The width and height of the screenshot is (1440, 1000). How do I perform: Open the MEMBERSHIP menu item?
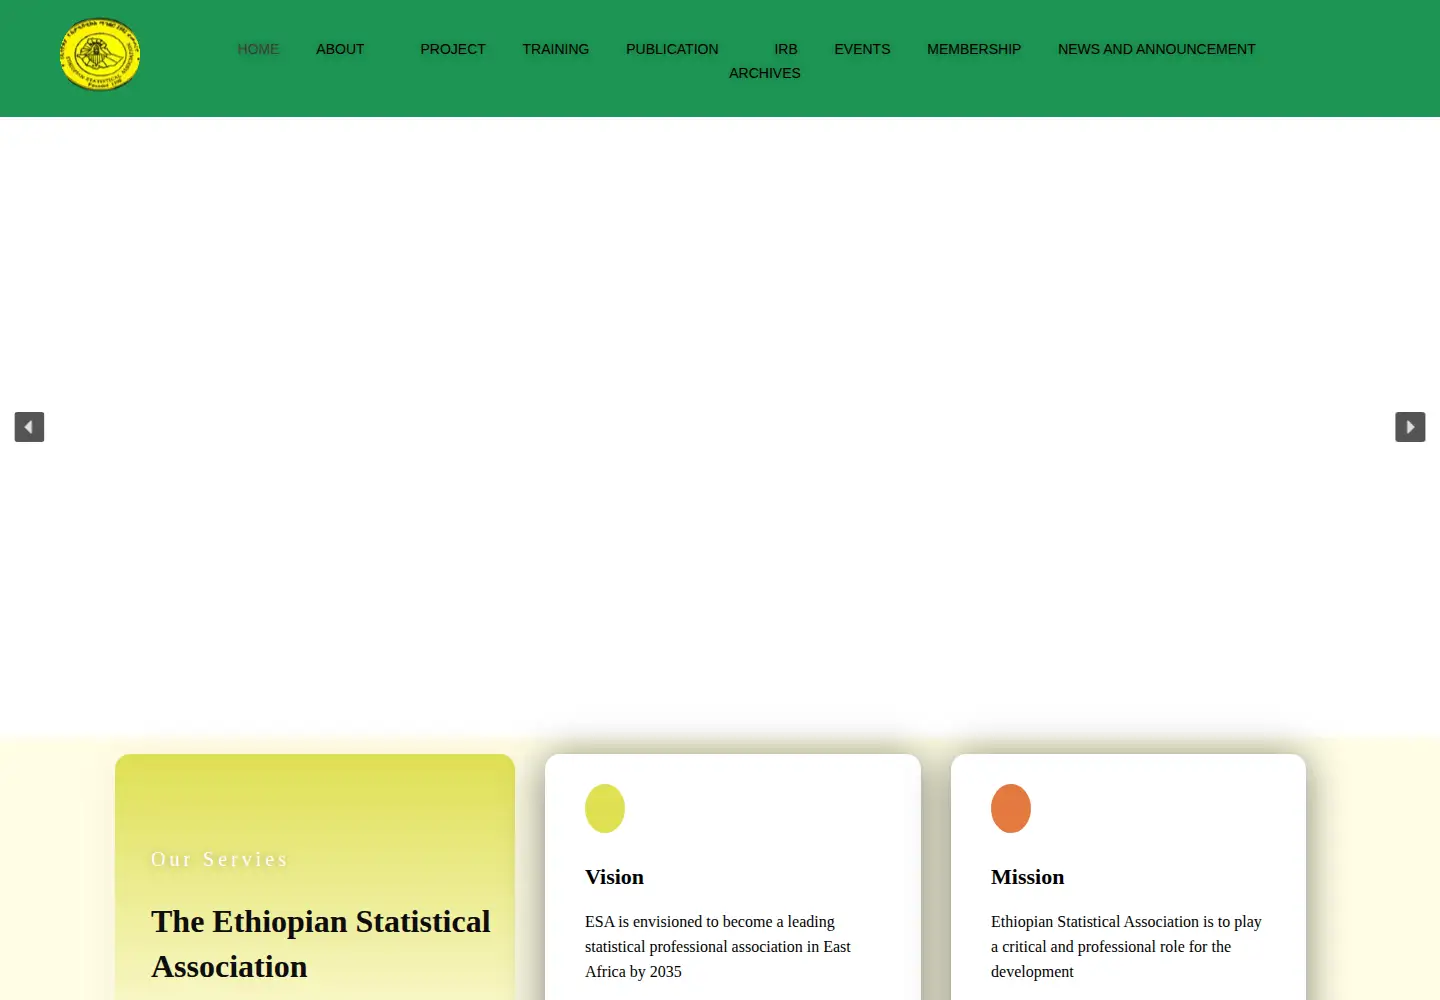974,49
